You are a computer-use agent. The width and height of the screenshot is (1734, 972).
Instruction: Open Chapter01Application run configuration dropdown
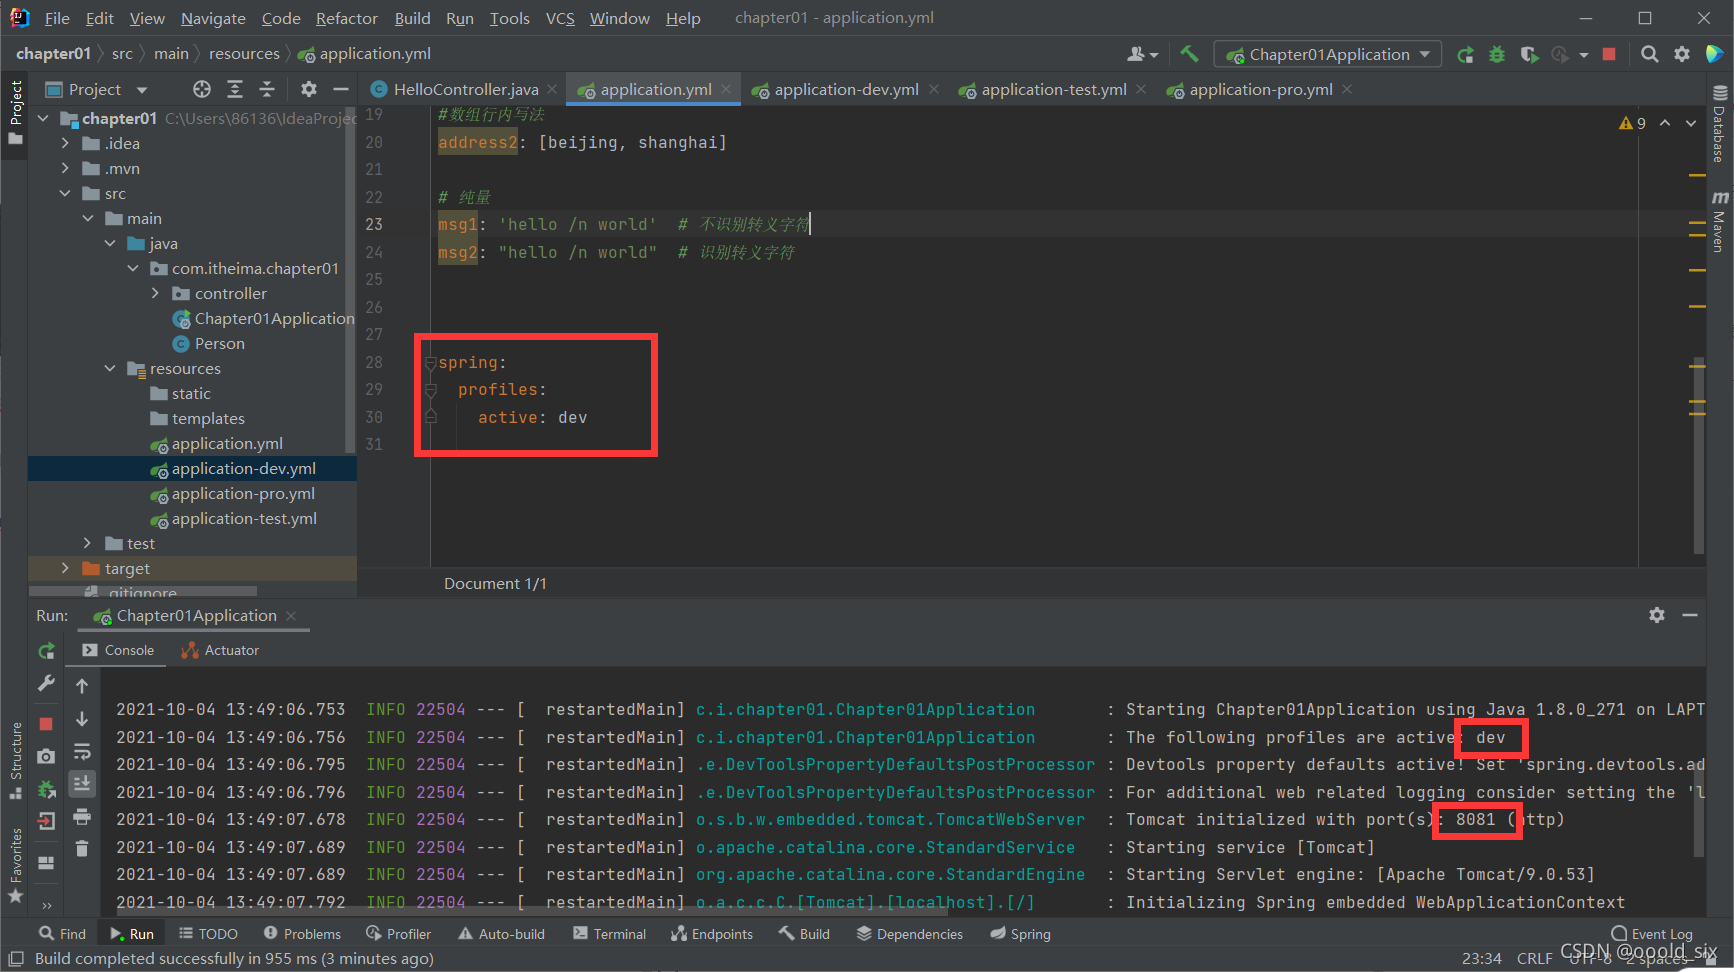click(x=1328, y=54)
